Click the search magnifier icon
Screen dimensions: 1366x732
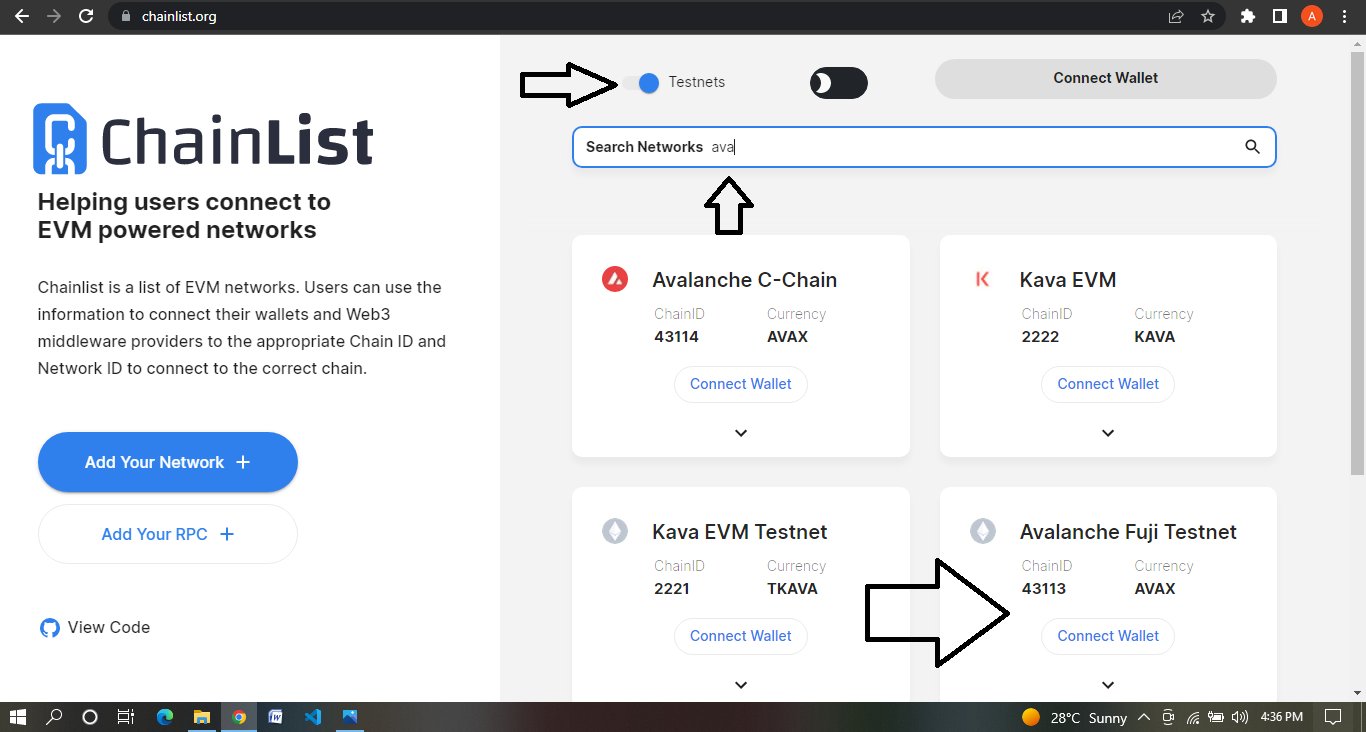1252,147
